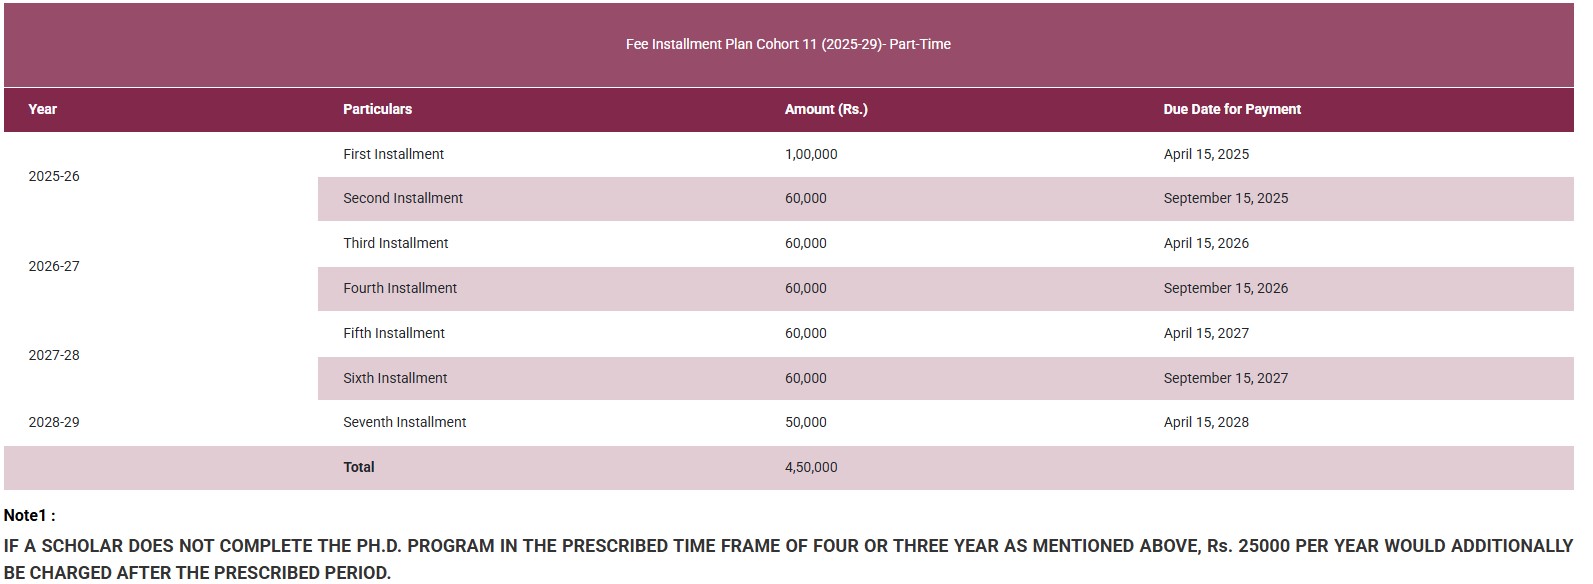Click the Due Date for Payment header
This screenshot has height=584, width=1593.
pos(1232,109)
